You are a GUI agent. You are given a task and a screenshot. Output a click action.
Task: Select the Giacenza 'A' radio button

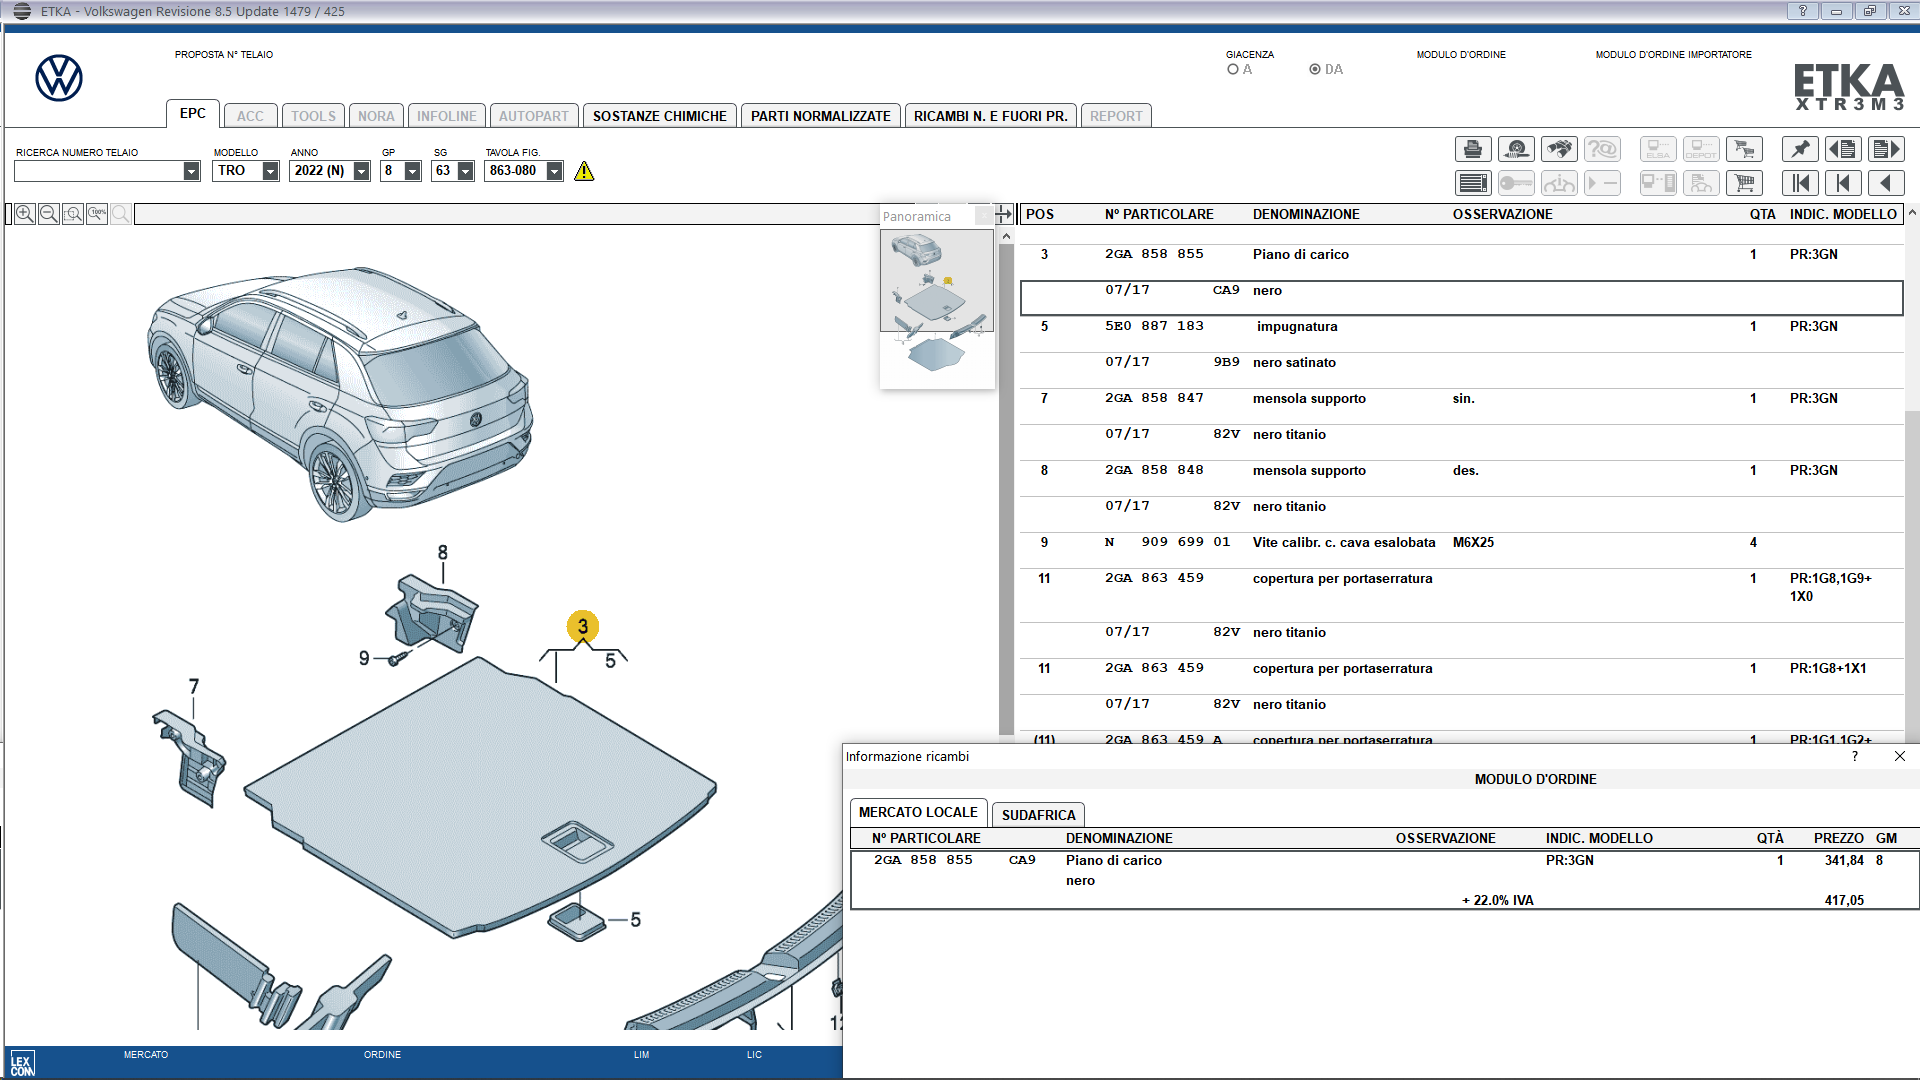[x=1233, y=69]
